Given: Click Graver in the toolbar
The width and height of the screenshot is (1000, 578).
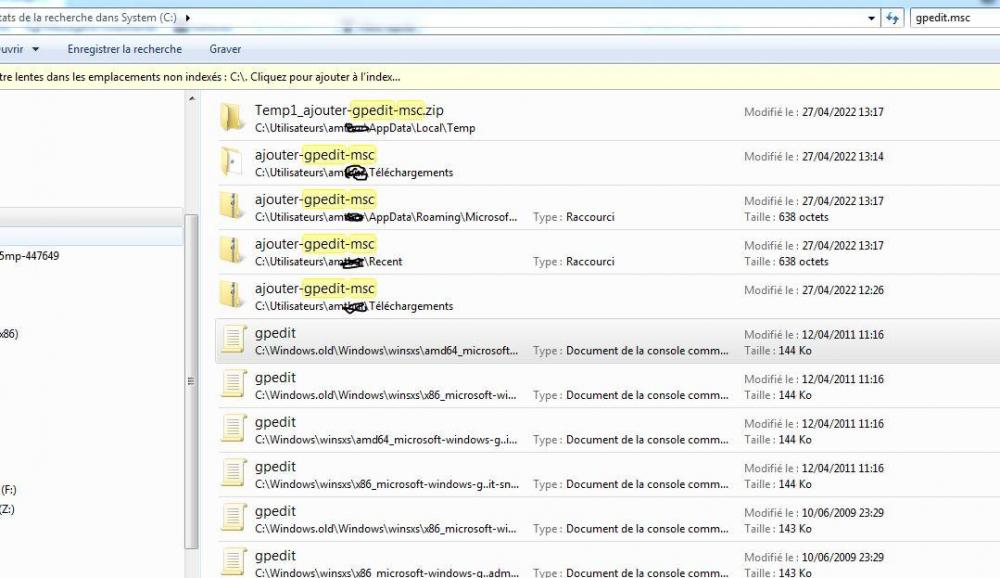Looking at the screenshot, I should click(x=225, y=49).
